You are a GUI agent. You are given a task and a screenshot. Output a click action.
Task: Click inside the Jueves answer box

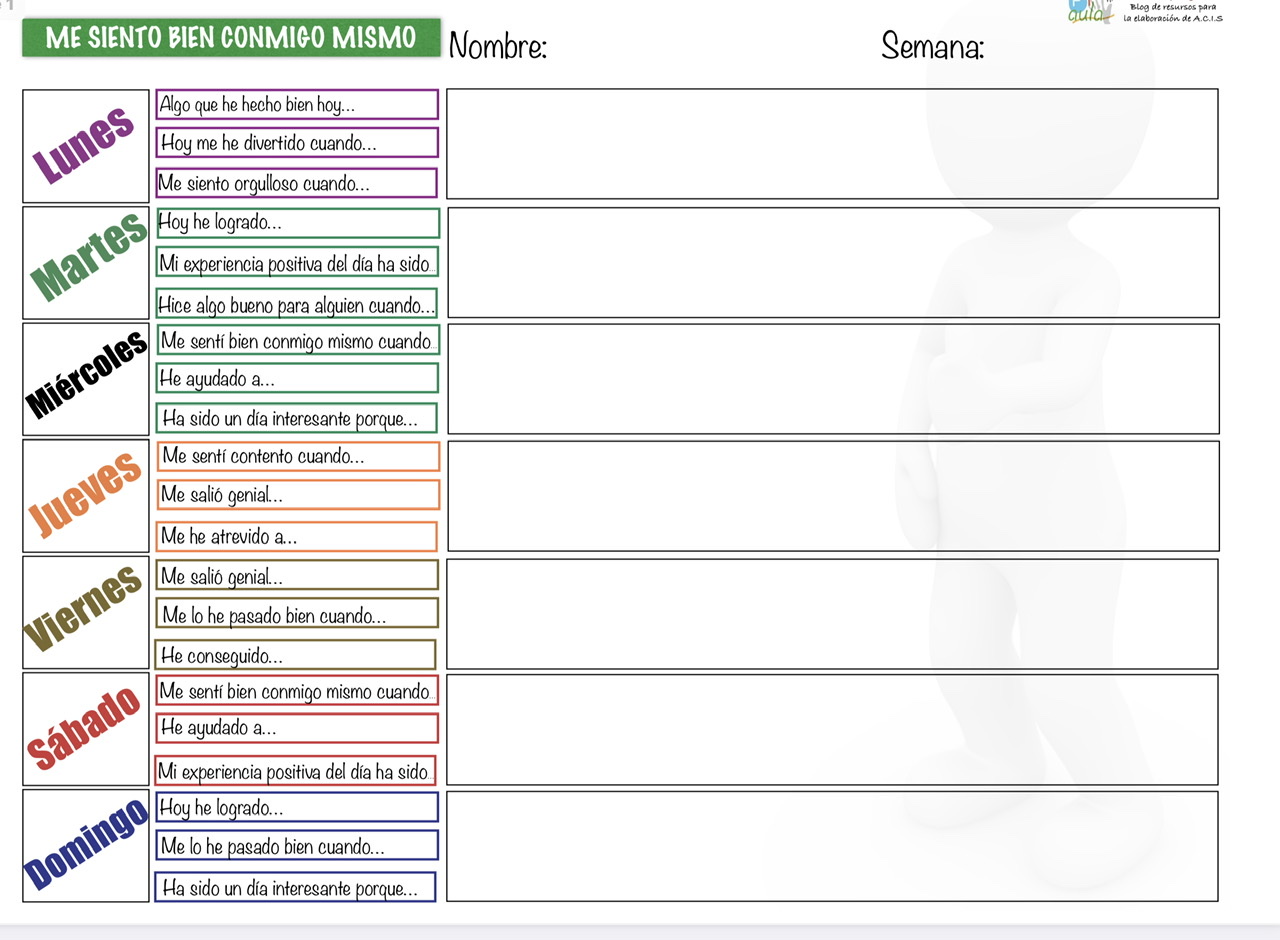(833, 496)
